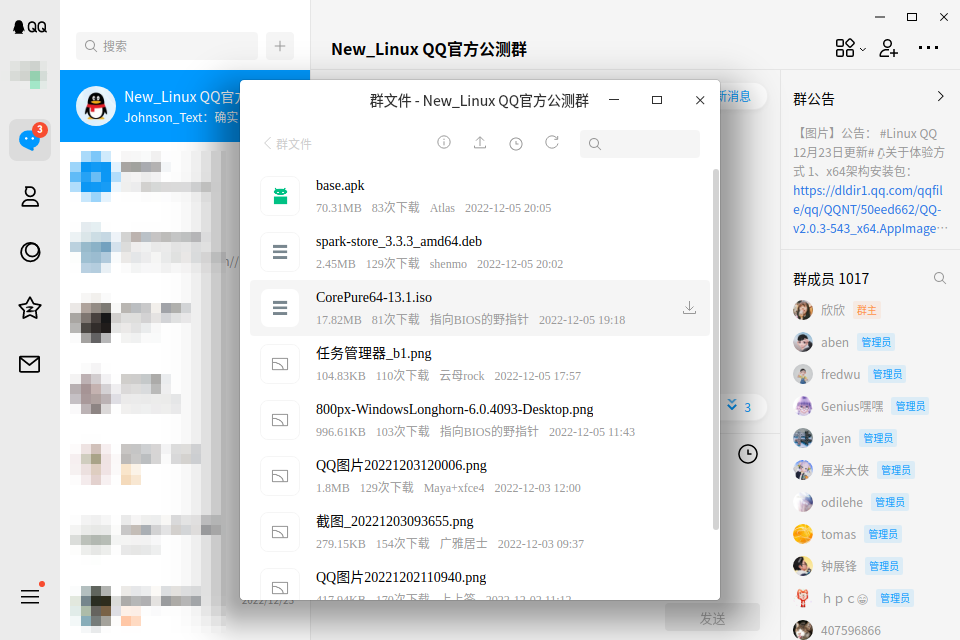Select file spark-store_3.3.3_amd64.deb

click(x=479, y=252)
